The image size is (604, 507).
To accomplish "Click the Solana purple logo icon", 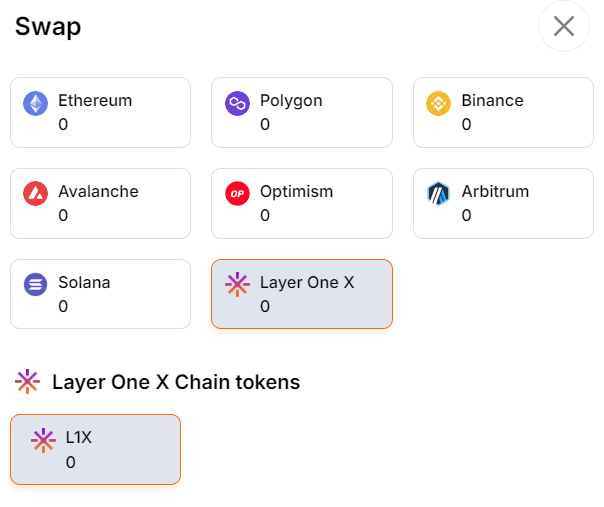I will tap(36, 285).
